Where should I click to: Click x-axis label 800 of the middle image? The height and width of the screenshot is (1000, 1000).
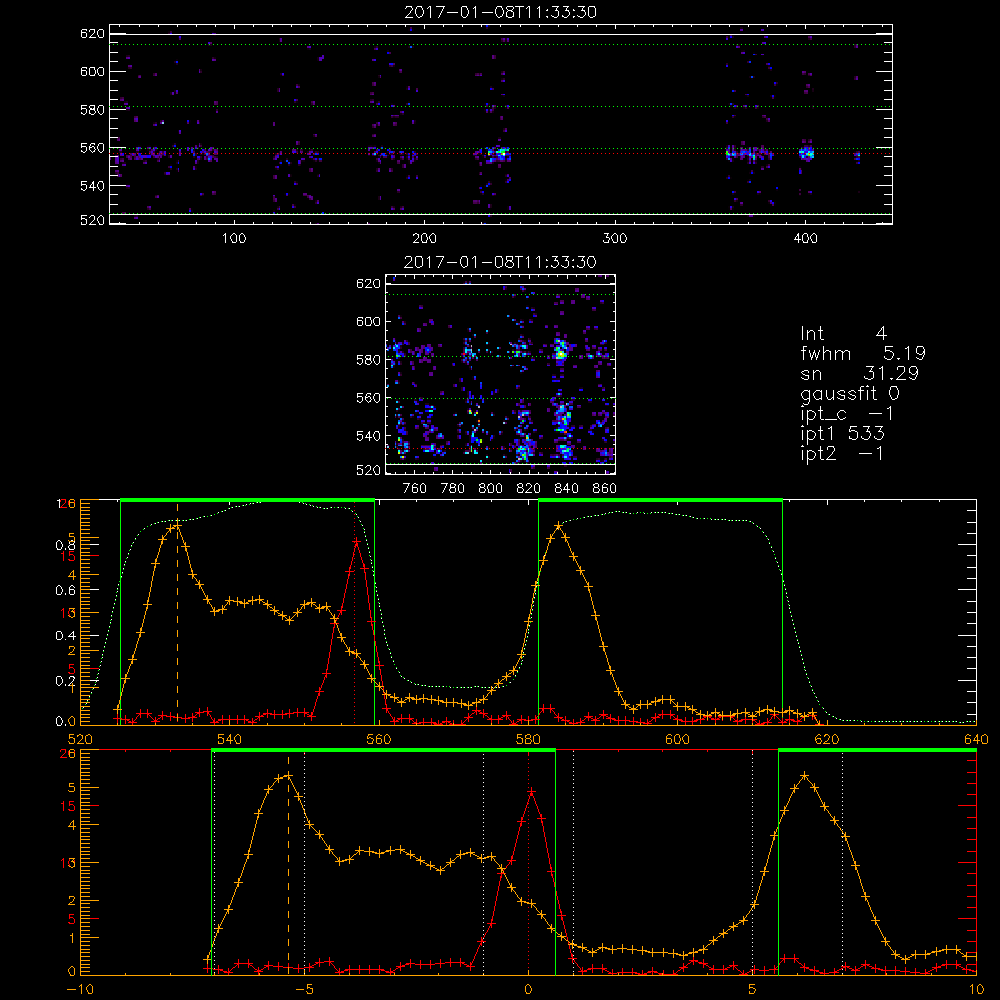490,489
